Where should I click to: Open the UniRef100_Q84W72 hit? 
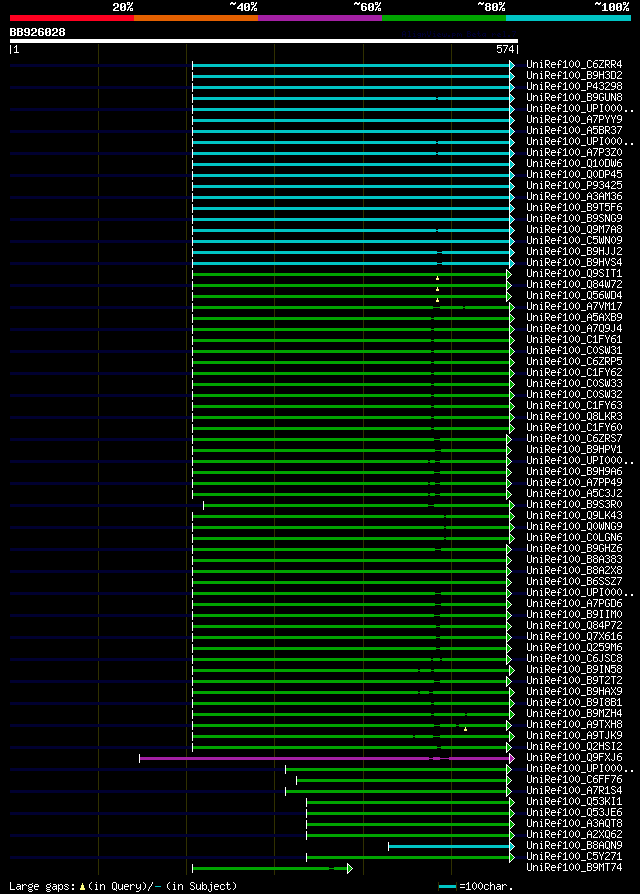click(x=574, y=285)
